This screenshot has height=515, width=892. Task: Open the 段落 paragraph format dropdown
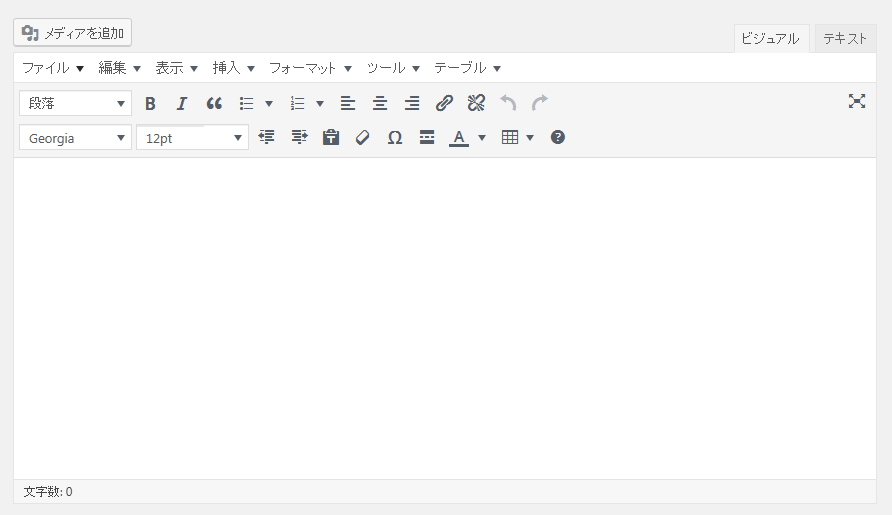[x=75, y=103]
